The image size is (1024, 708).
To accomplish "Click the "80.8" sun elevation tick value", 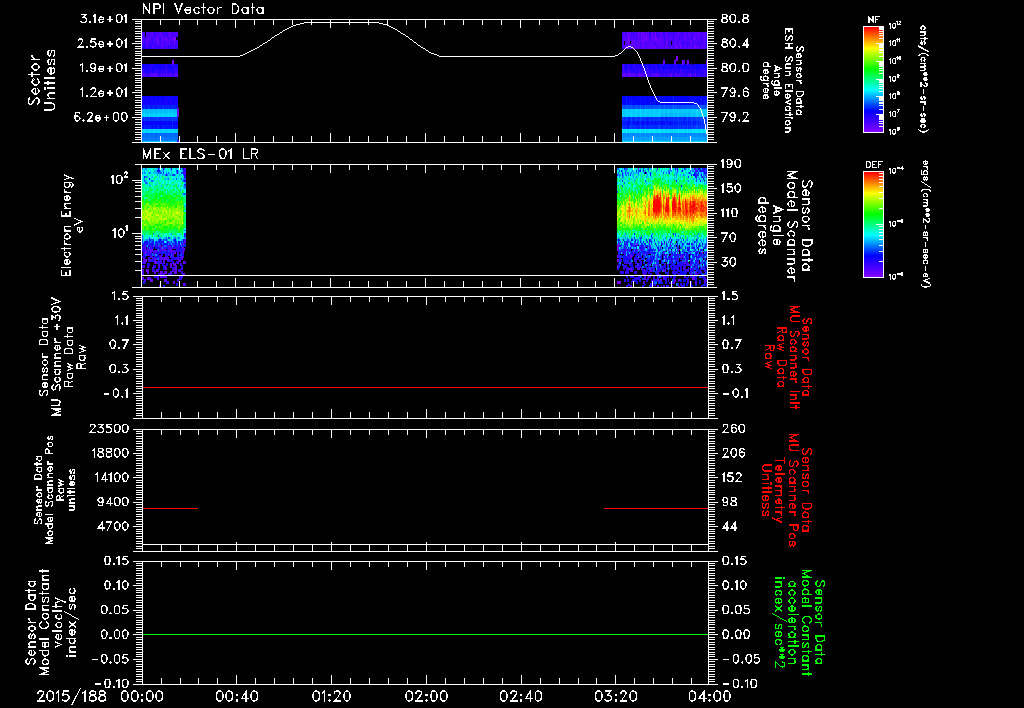I will [735, 19].
